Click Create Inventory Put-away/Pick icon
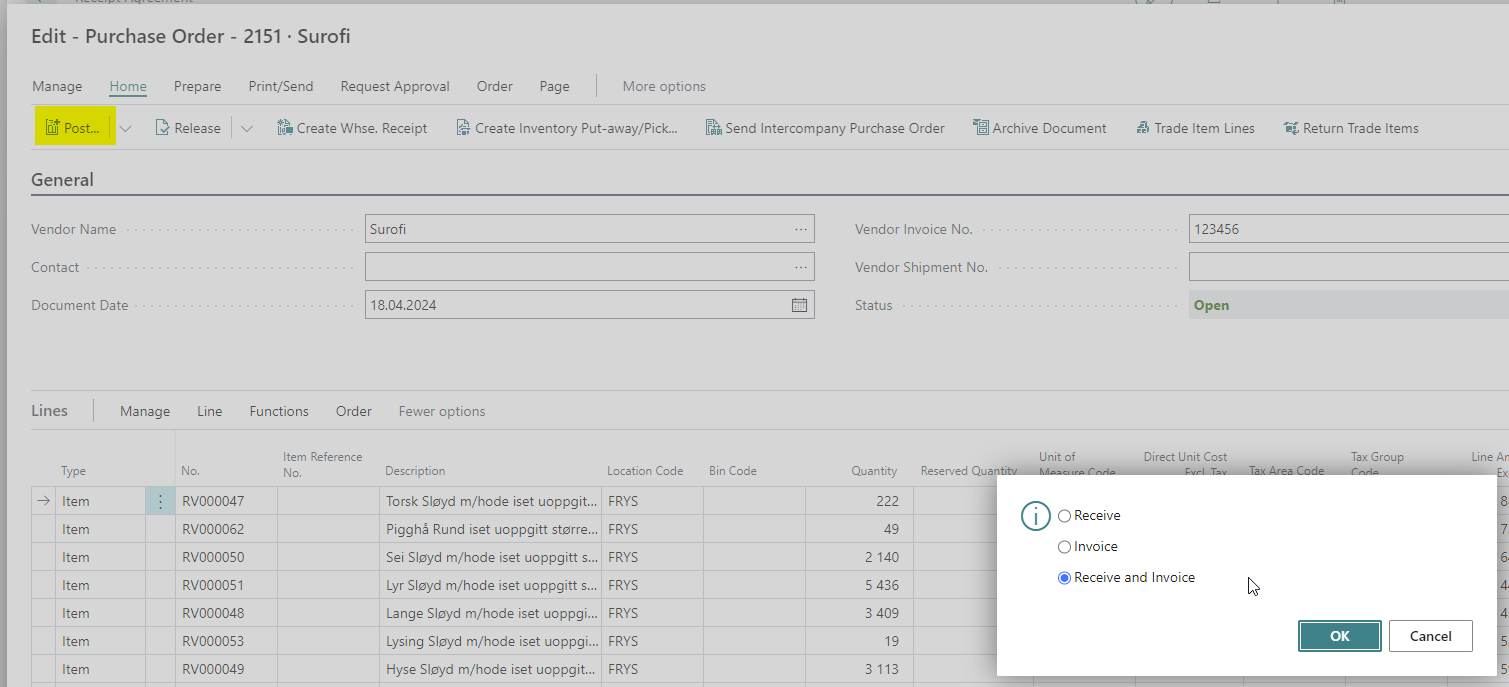1509x687 pixels. tap(463, 128)
